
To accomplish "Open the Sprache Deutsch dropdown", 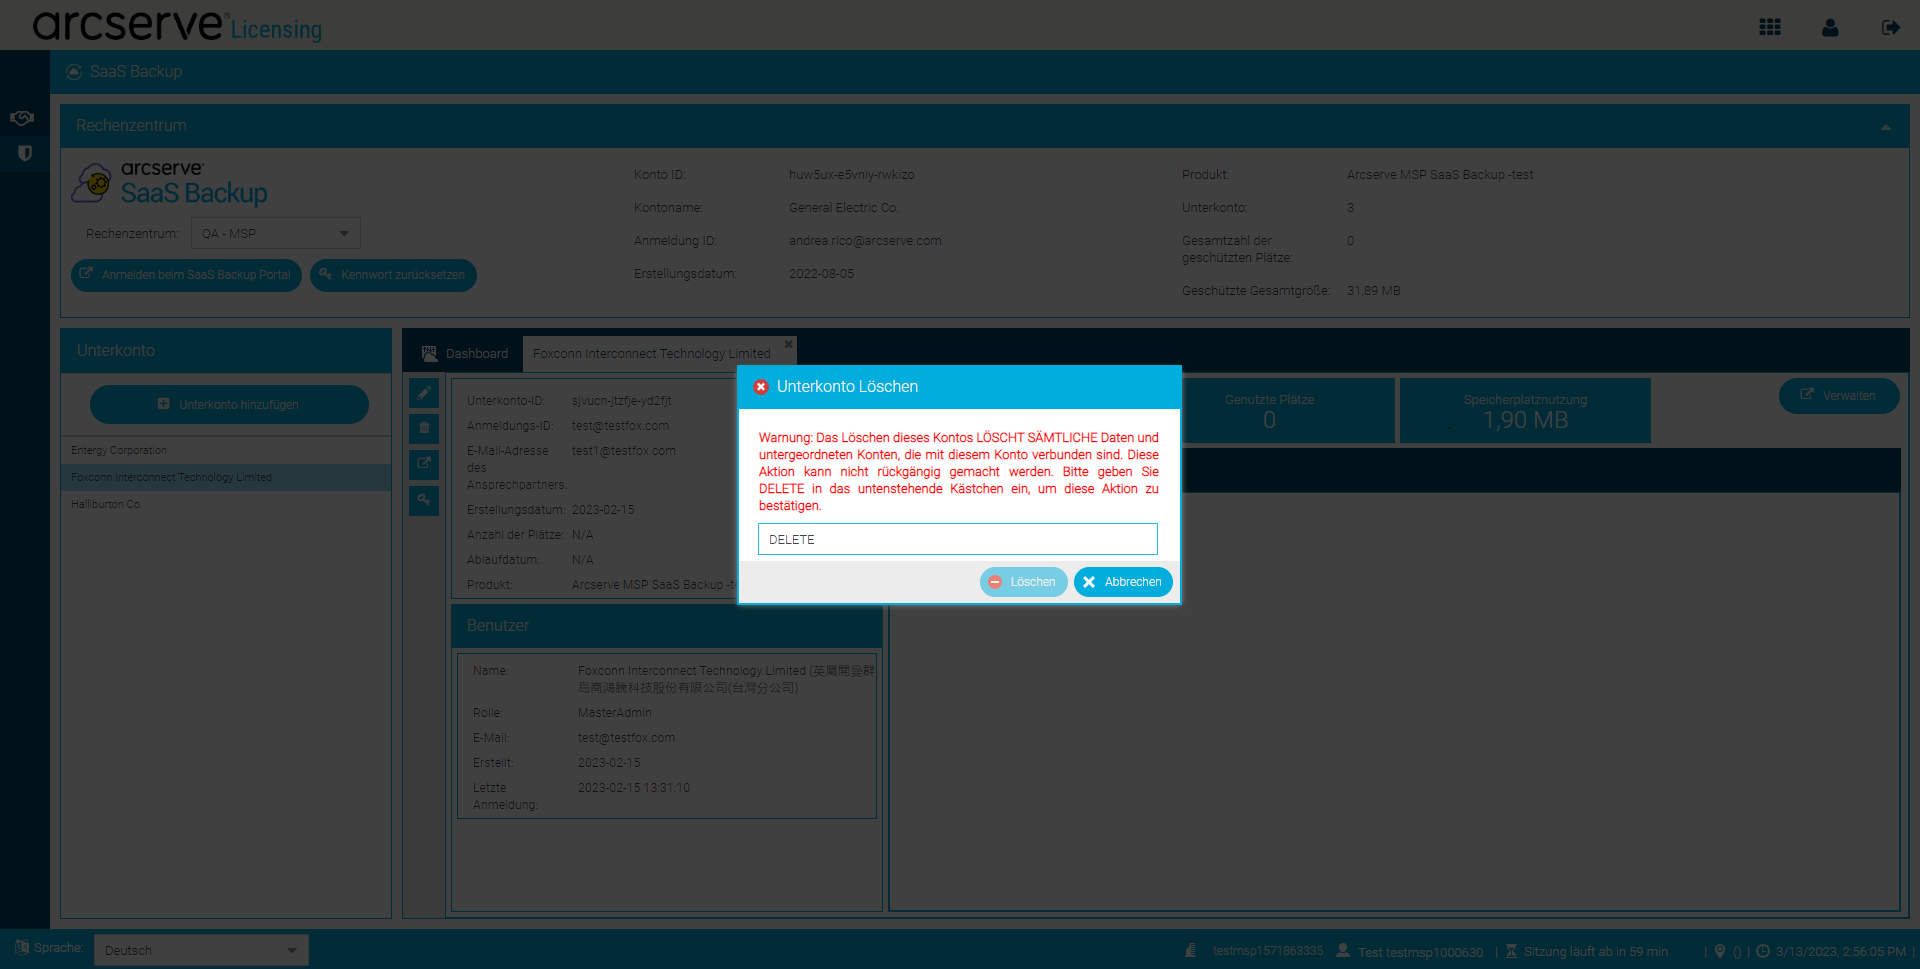I will point(201,950).
